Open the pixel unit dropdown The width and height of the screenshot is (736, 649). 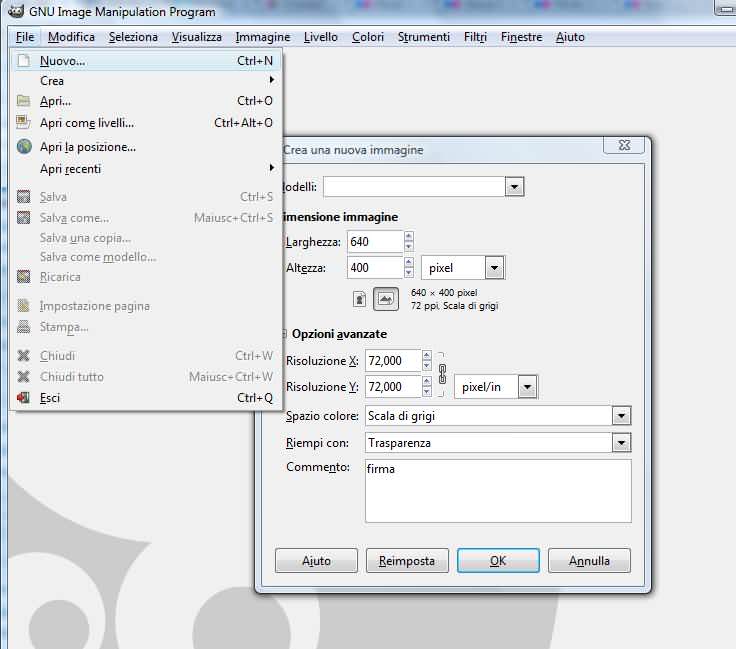click(x=494, y=268)
